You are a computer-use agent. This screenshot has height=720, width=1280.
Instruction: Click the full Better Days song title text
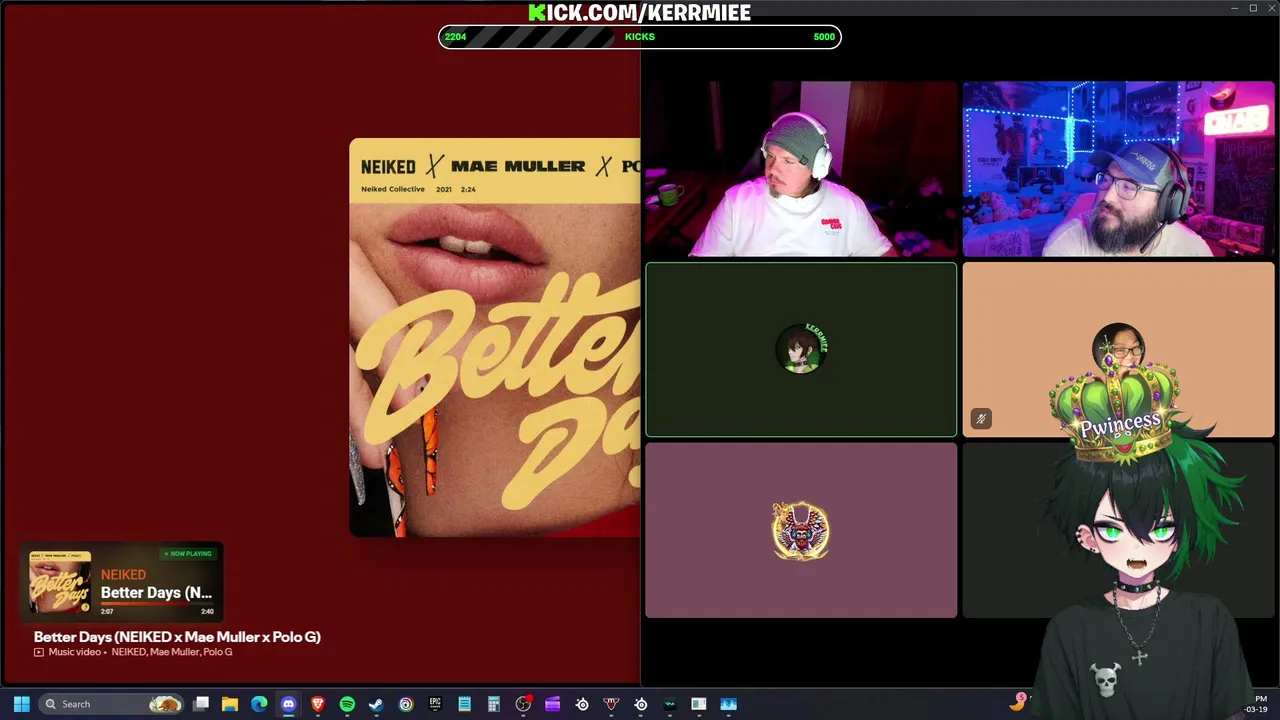point(177,637)
